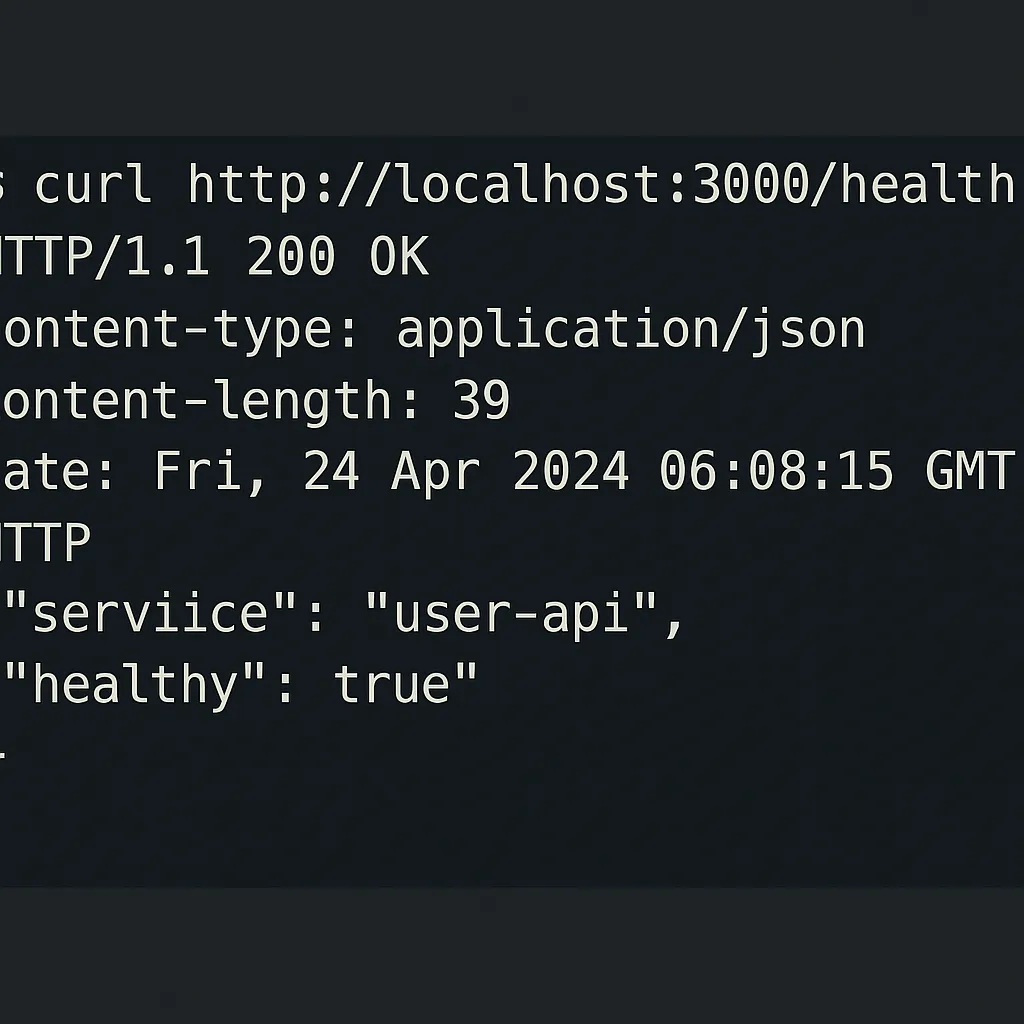Click the 06:08:15 timestamp
The image size is (1024, 1024).
[x=776, y=471]
